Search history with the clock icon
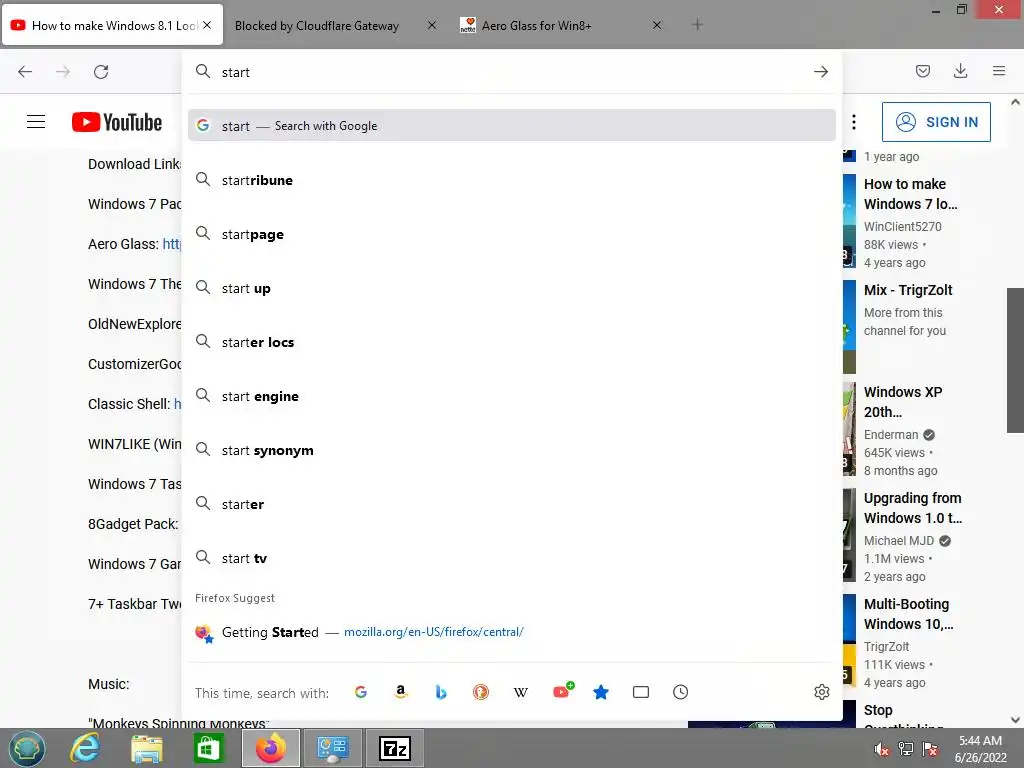The height and width of the screenshot is (768, 1024). click(680, 692)
